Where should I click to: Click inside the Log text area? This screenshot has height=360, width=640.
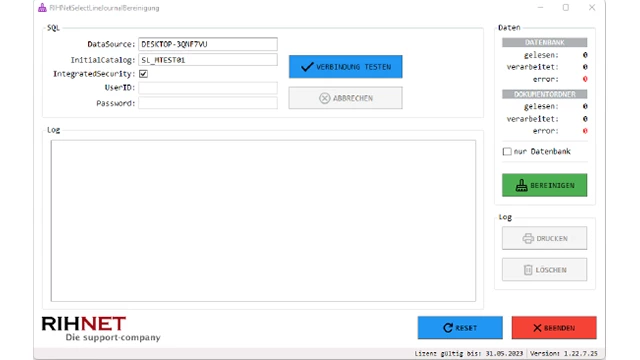coord(263,221)
